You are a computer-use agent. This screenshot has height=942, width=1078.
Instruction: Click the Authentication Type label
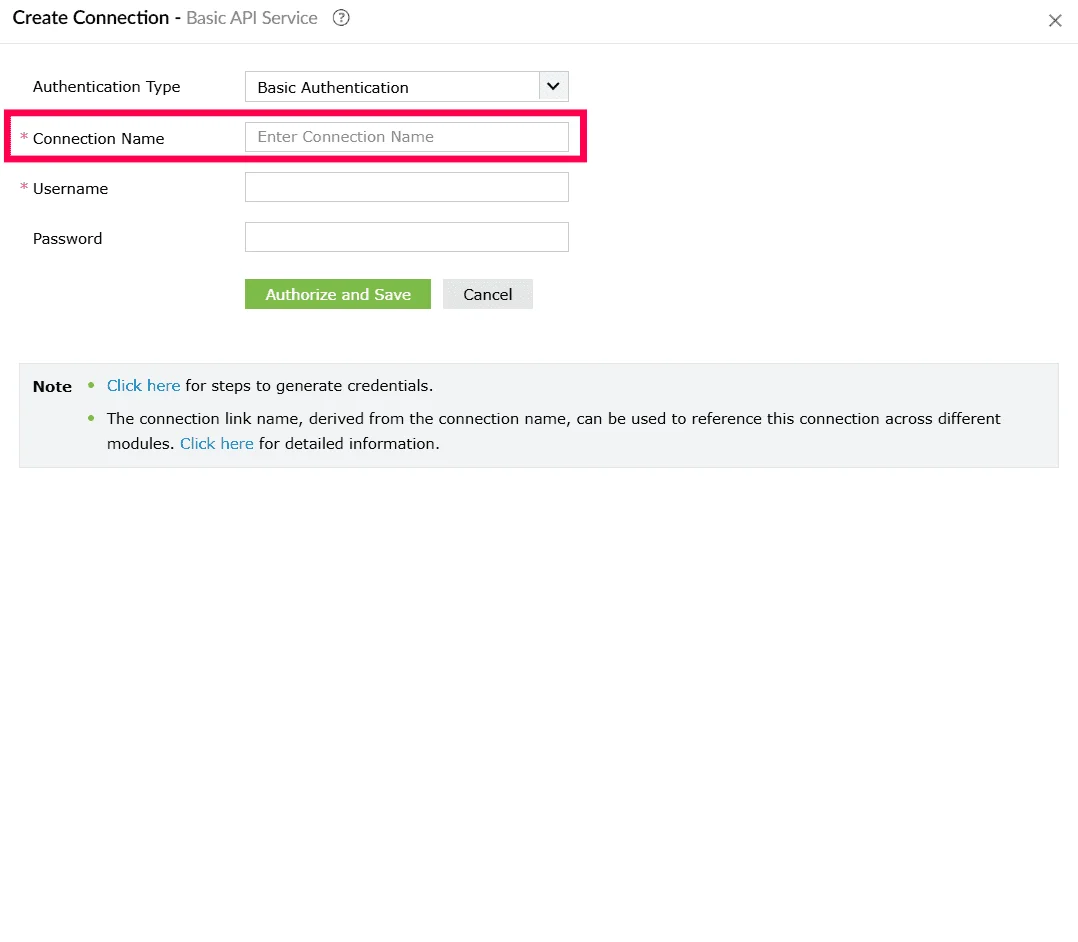[107, 87]
